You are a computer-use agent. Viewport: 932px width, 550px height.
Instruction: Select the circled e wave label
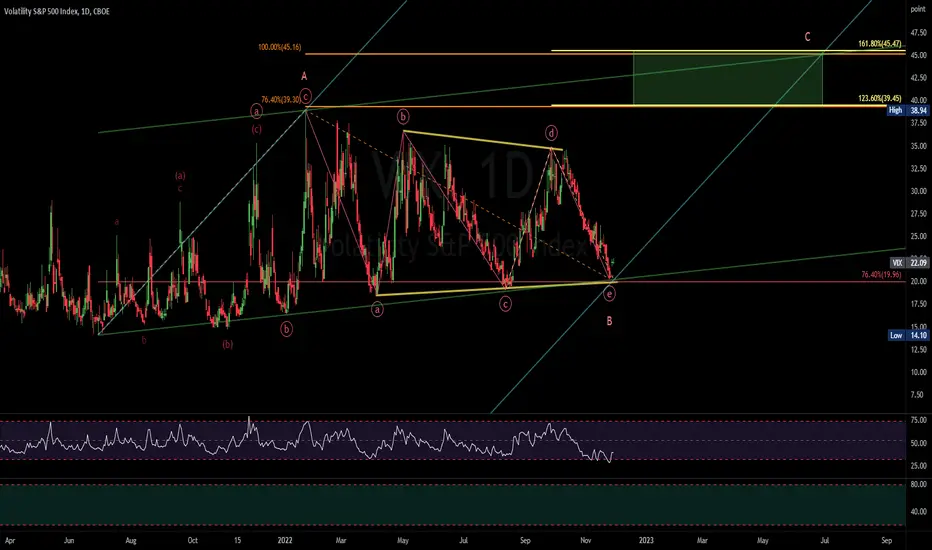click(x=609, y=294)
